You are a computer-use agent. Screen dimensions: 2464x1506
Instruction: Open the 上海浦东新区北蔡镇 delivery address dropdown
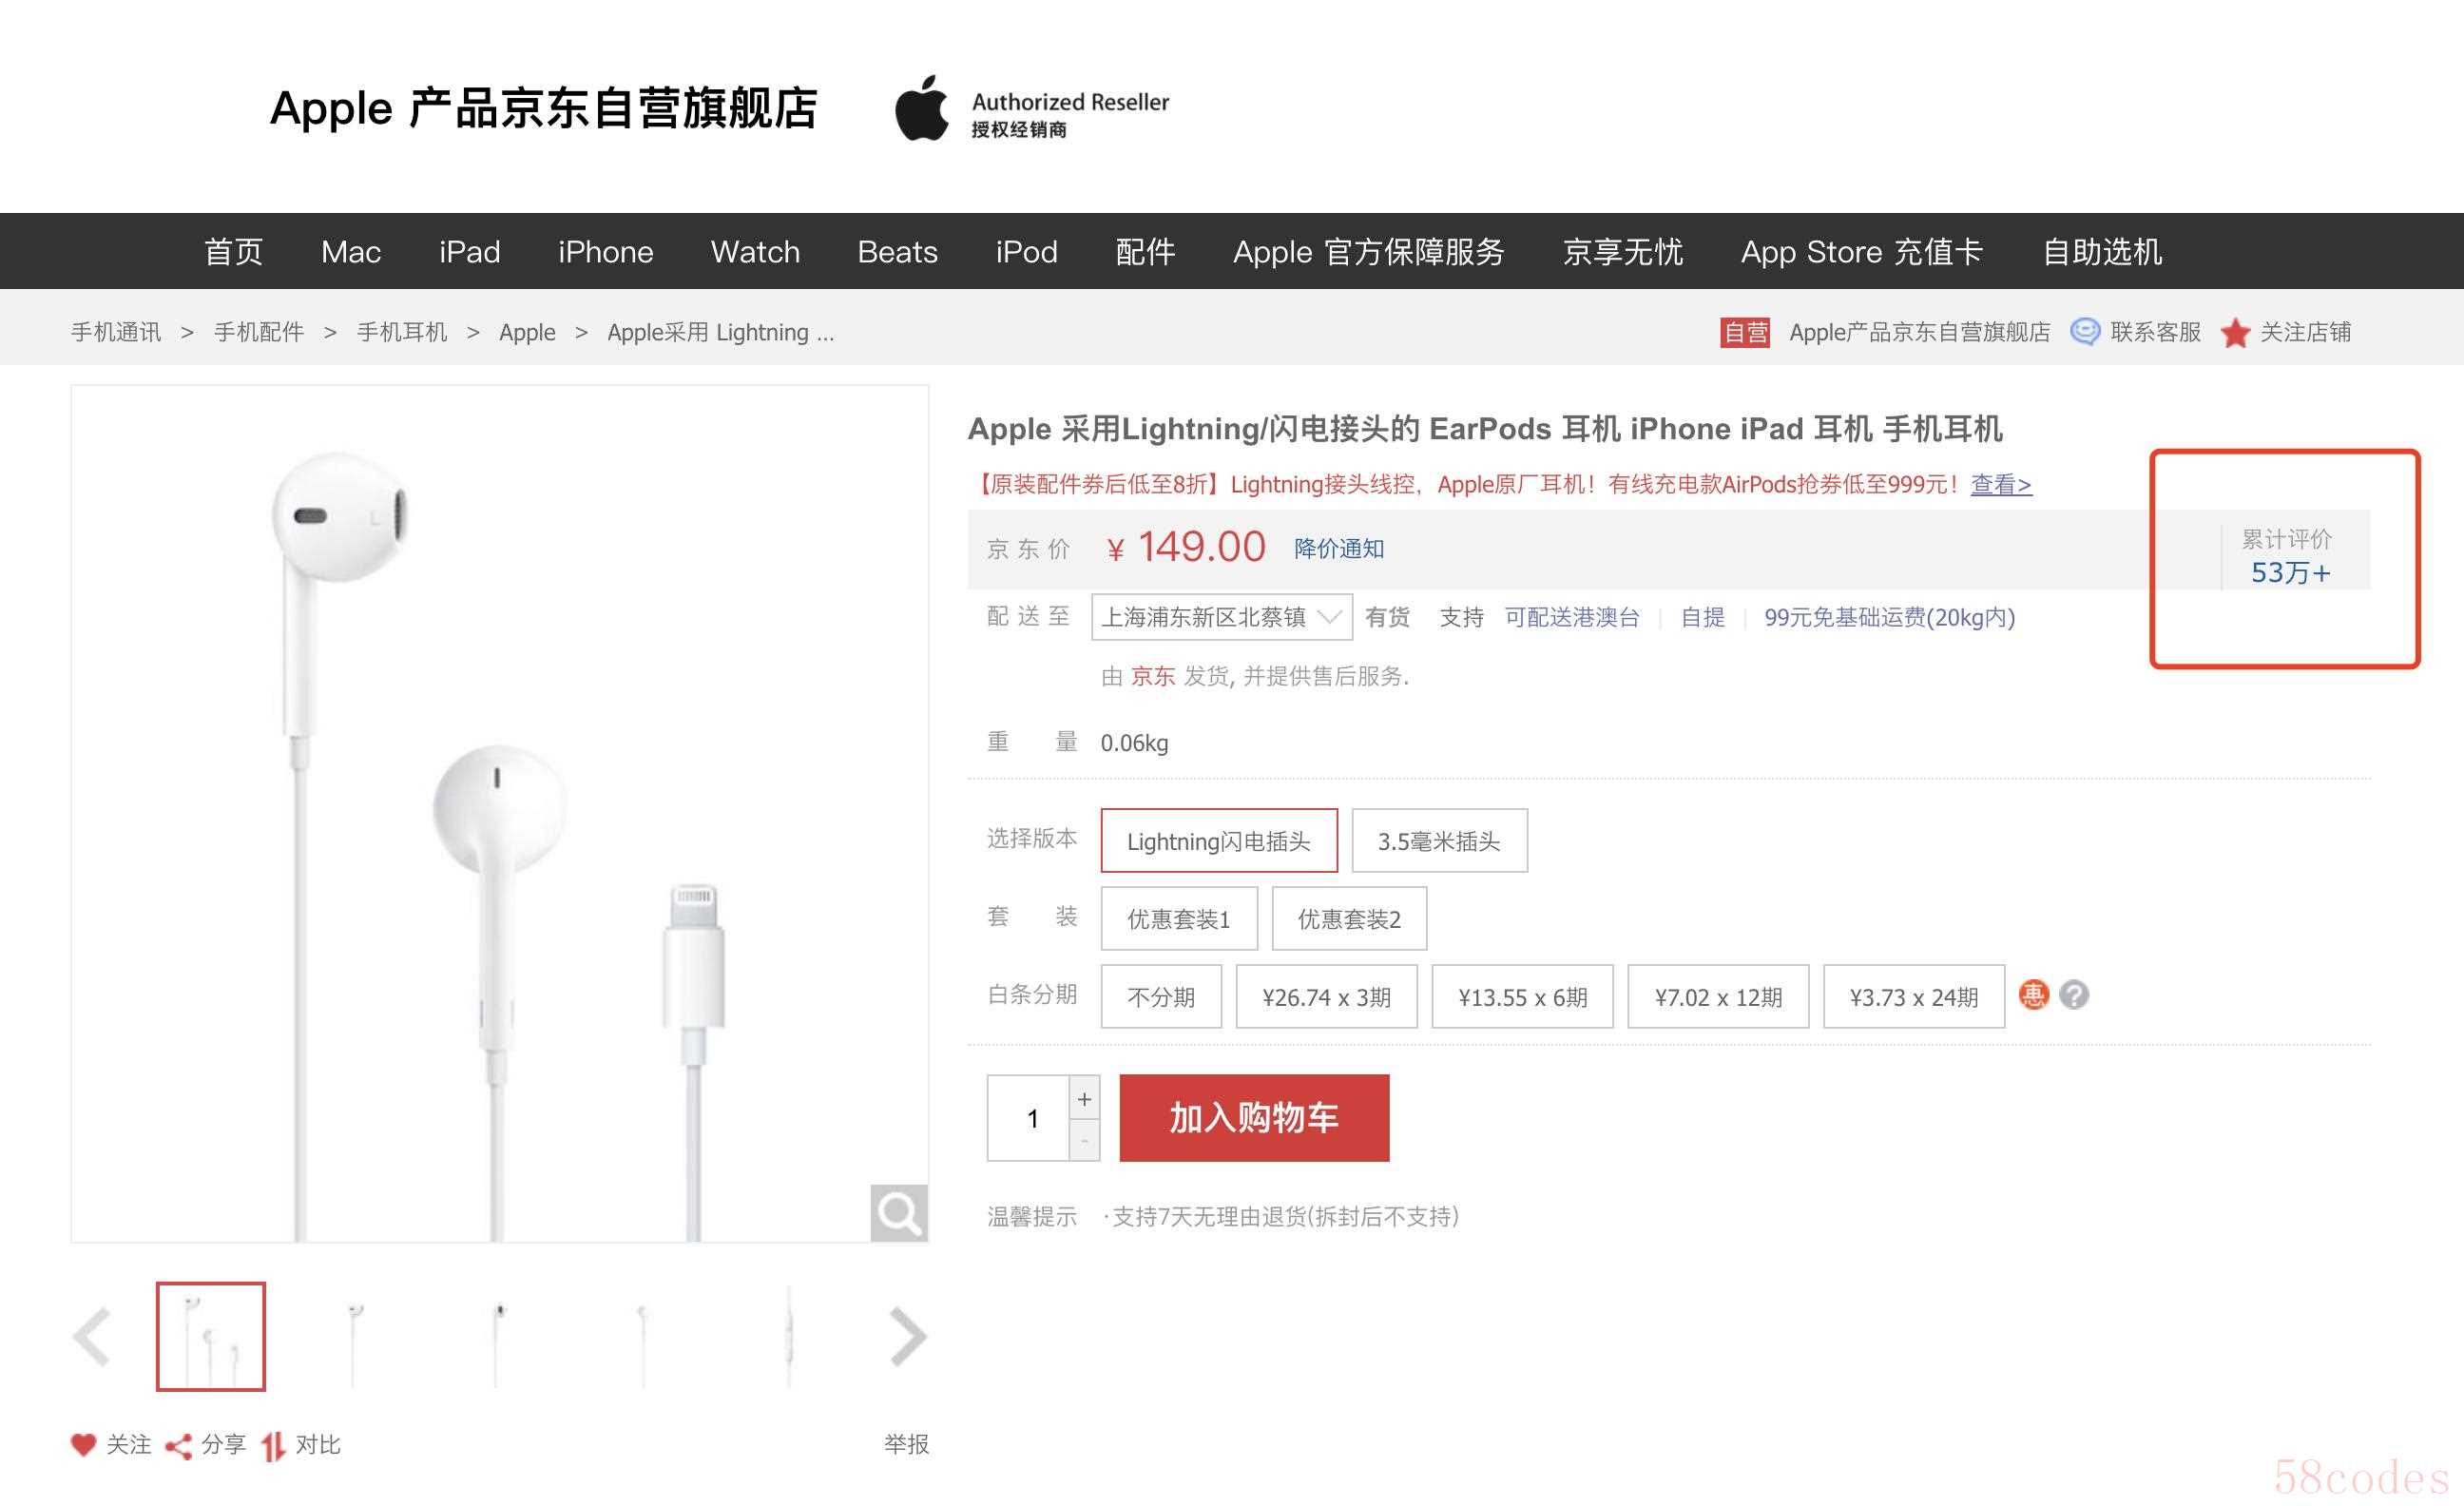tap(1222, 617)
